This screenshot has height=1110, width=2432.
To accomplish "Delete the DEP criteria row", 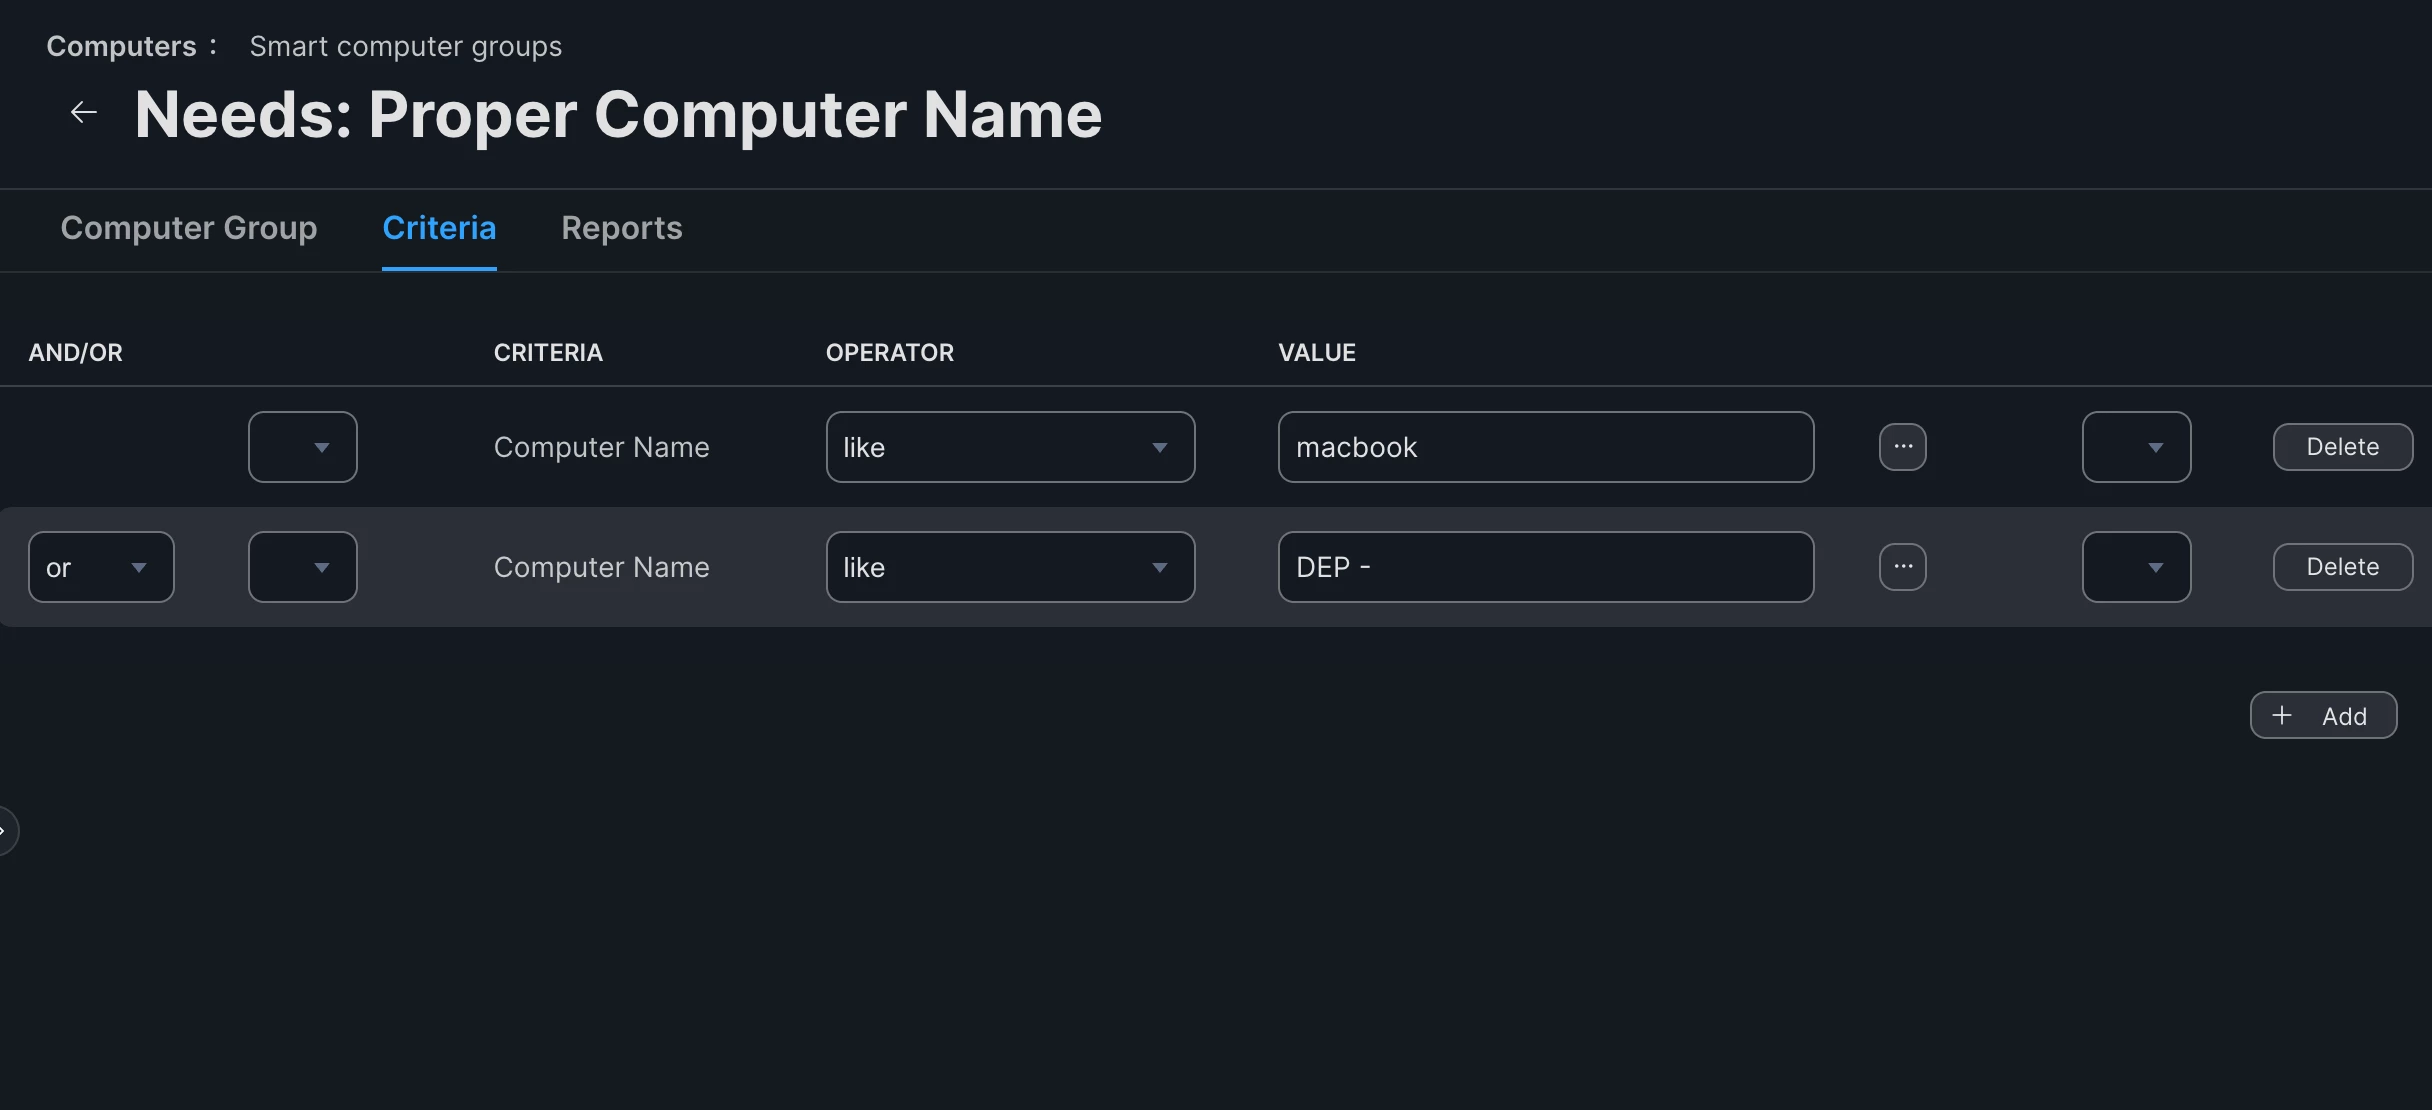I will 2342,567.
